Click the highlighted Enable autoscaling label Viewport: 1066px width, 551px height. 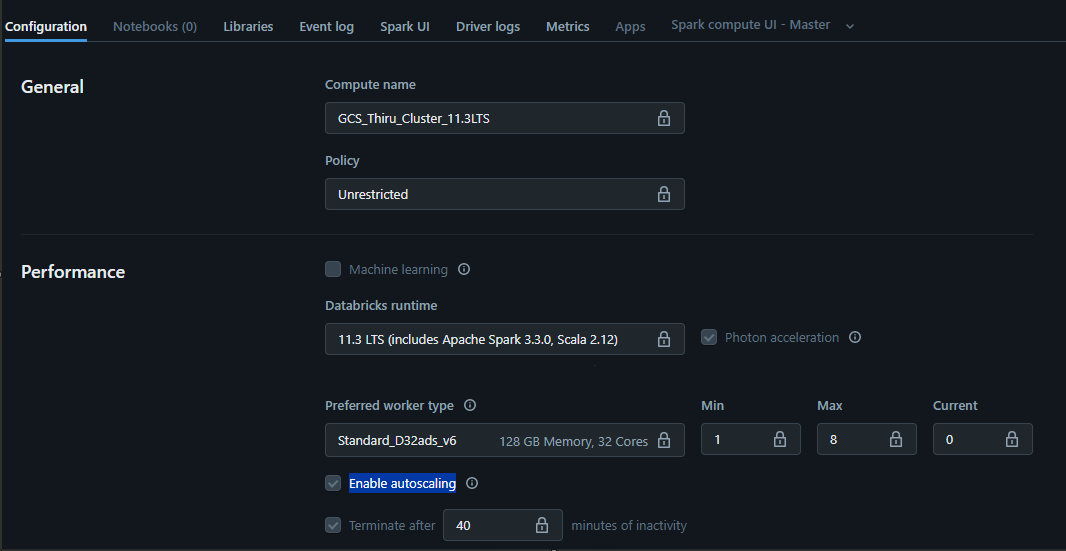coord(402,484)
